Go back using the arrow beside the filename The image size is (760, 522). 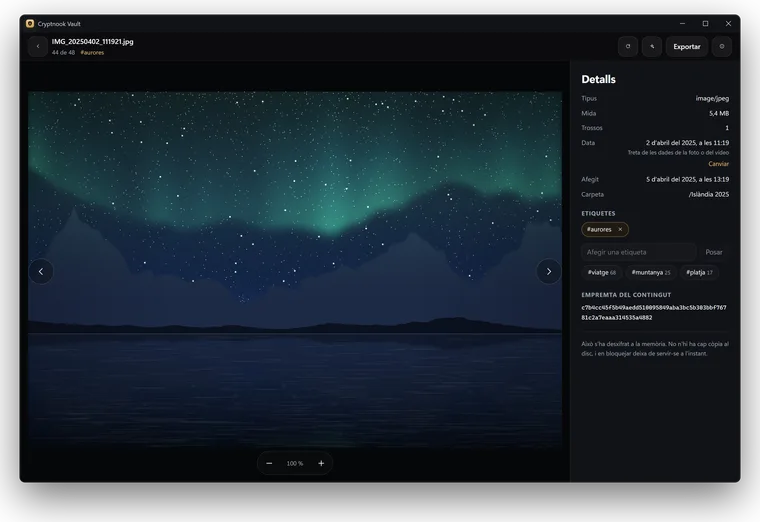(x=38, y=47)
